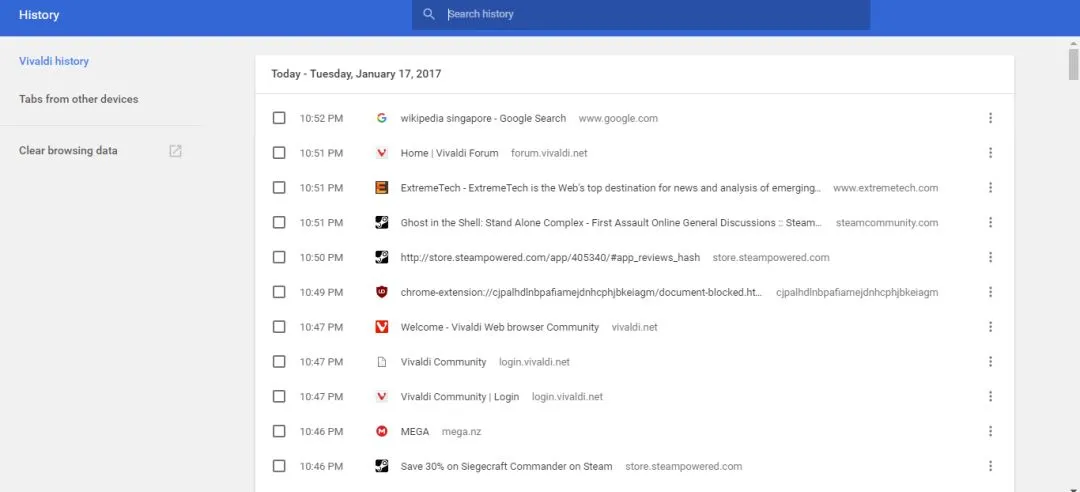Open the more-actions menu for ExtremeTech entry

[990, 187]
